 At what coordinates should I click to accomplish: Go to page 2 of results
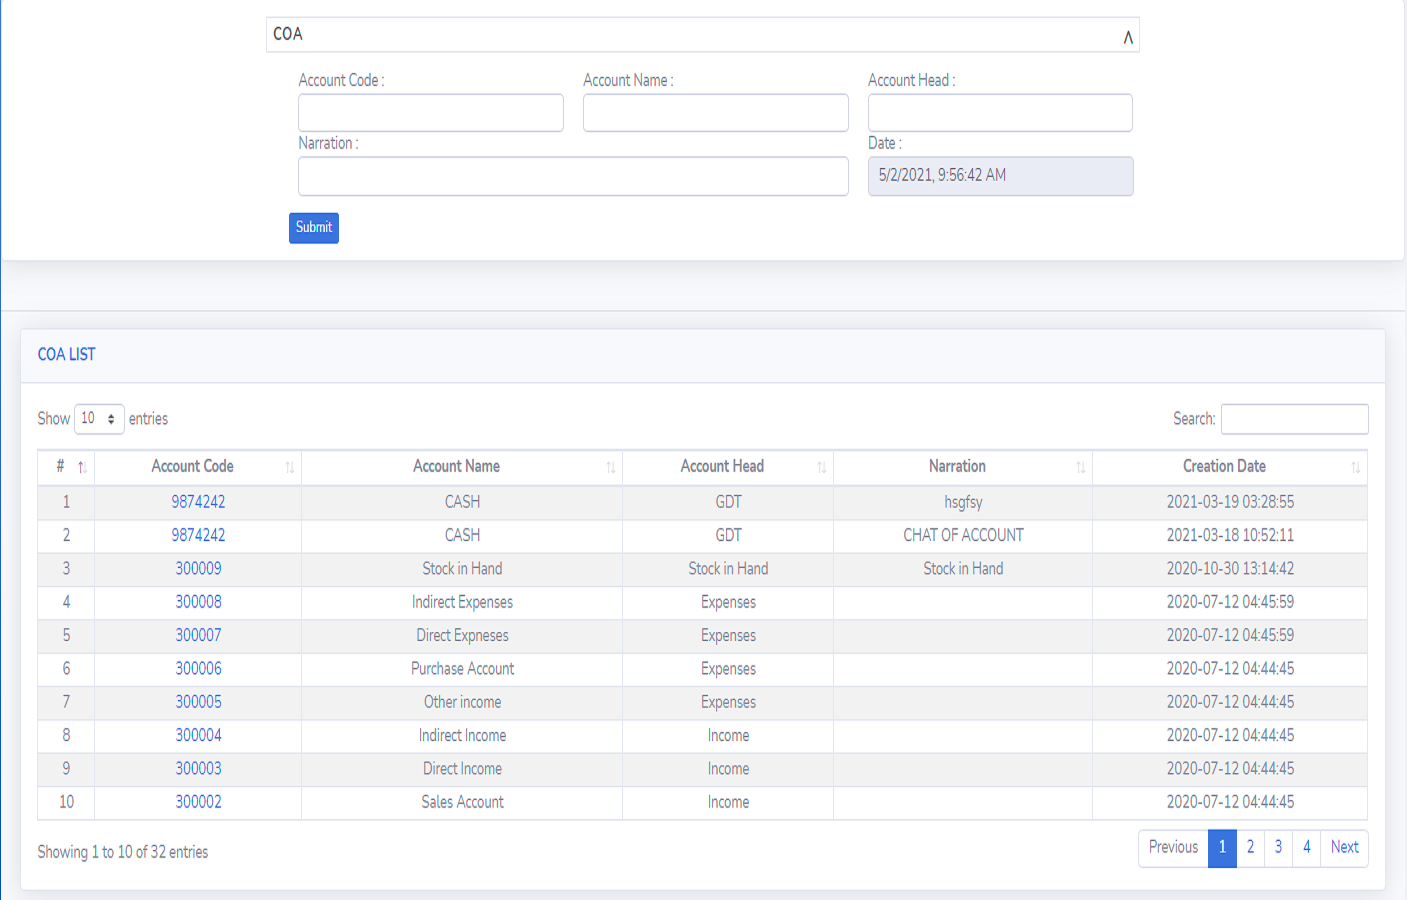point(1250,848)
